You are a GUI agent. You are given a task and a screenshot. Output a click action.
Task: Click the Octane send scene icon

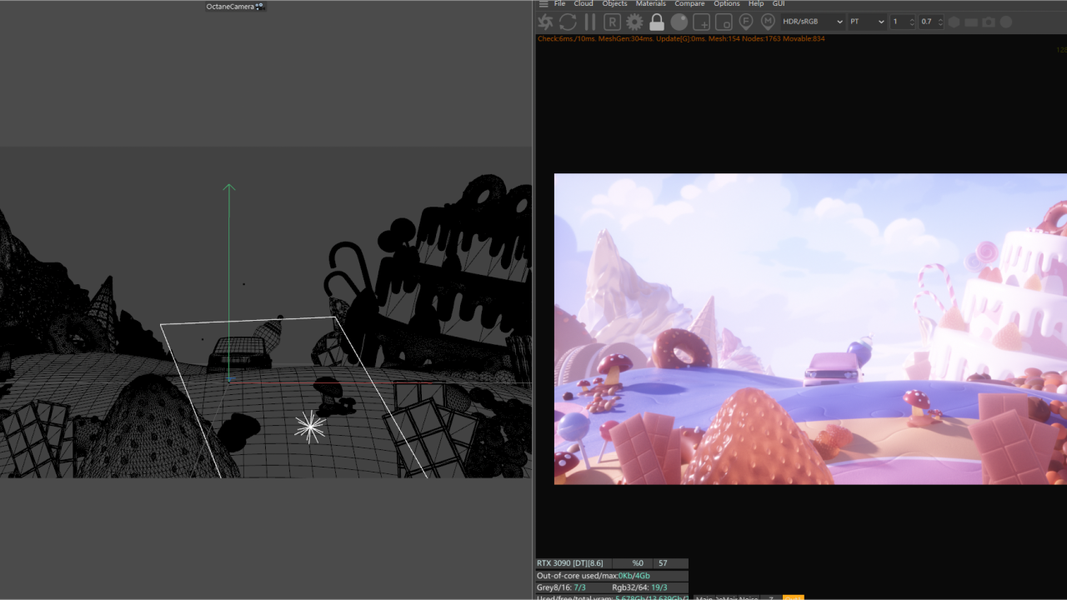tap(546, 22)
